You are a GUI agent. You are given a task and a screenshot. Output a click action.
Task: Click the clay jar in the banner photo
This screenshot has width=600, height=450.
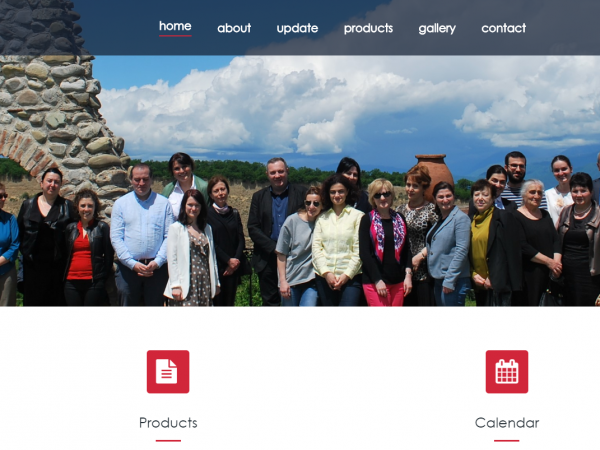[434, 170]
